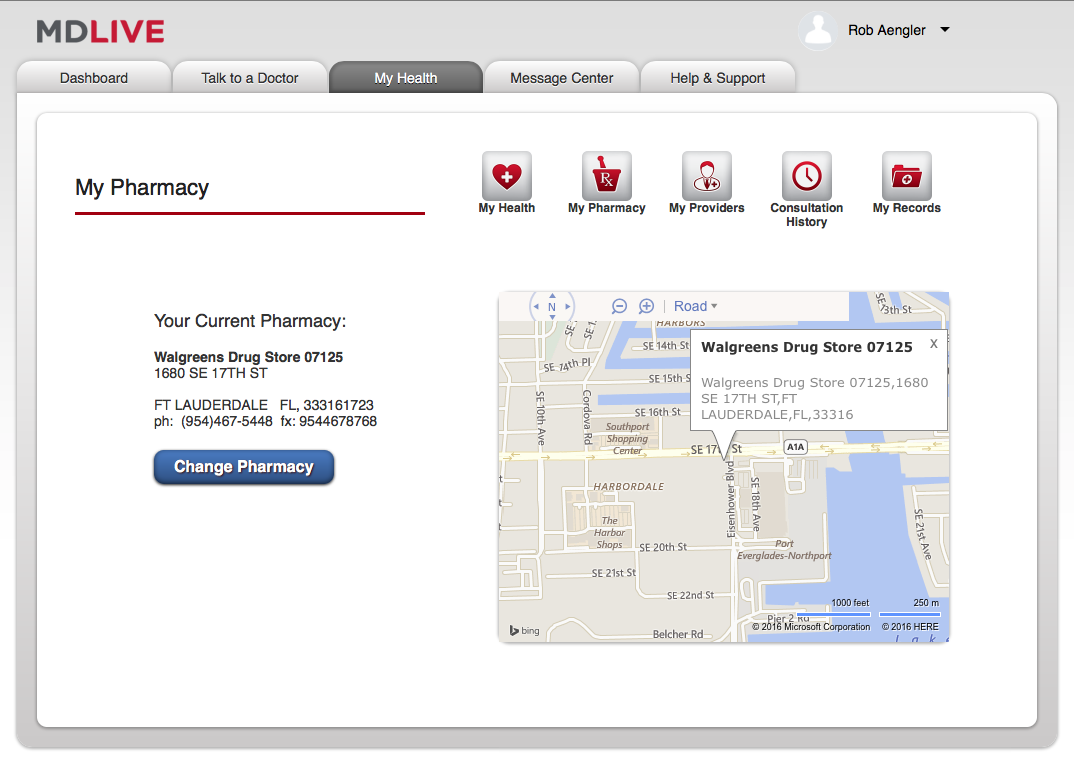Click the '1000 feet' map scale

(850, 603)
